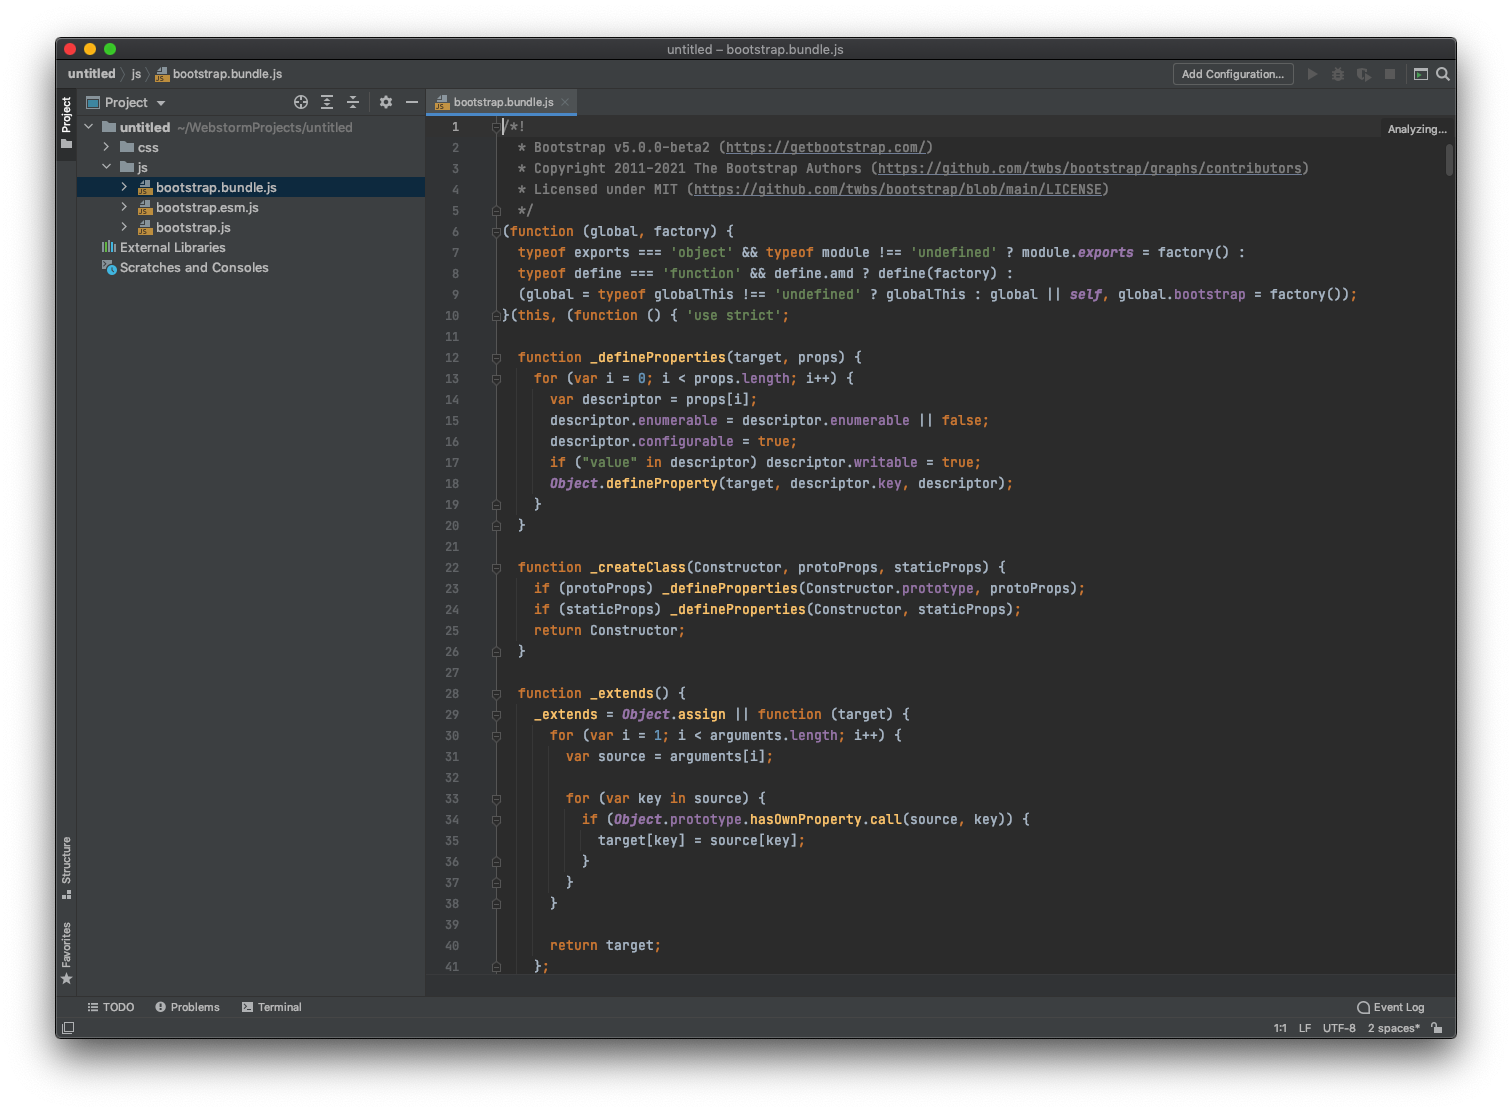Open the Project tool window side tab
Image resolution: width=1512 pixels, height=1112 pixels.
[66, 122]
